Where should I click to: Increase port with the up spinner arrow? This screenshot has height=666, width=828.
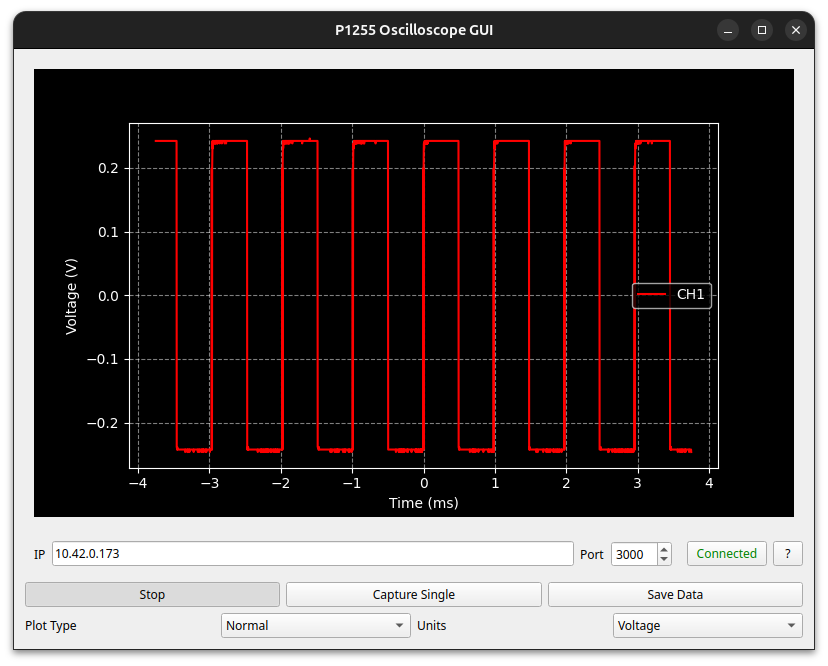click(664, 549)
